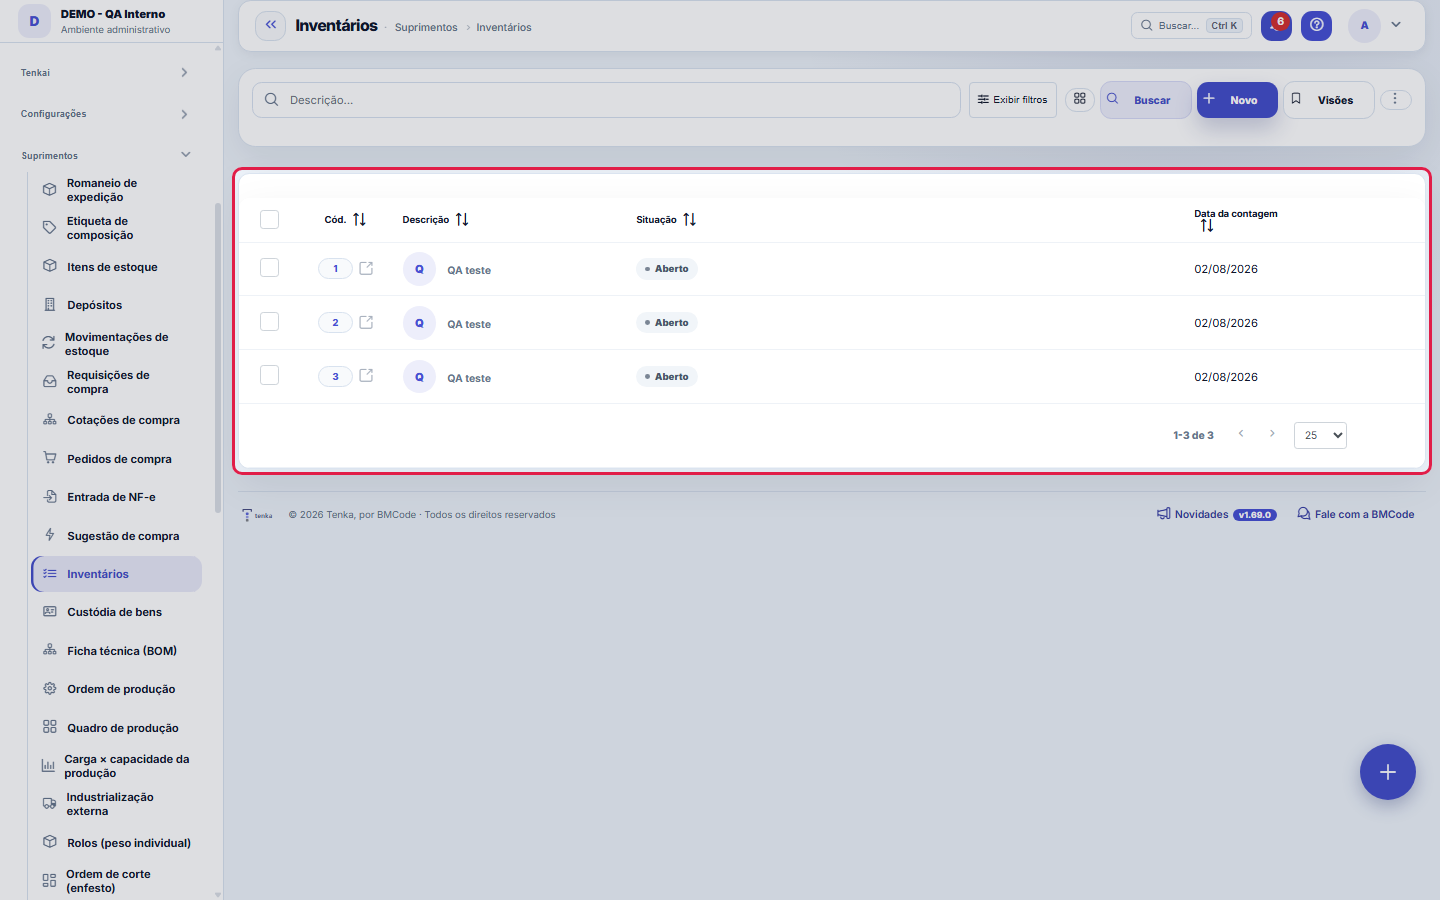
Task: Focus the Descrição search input field
Action: [606, 100]
